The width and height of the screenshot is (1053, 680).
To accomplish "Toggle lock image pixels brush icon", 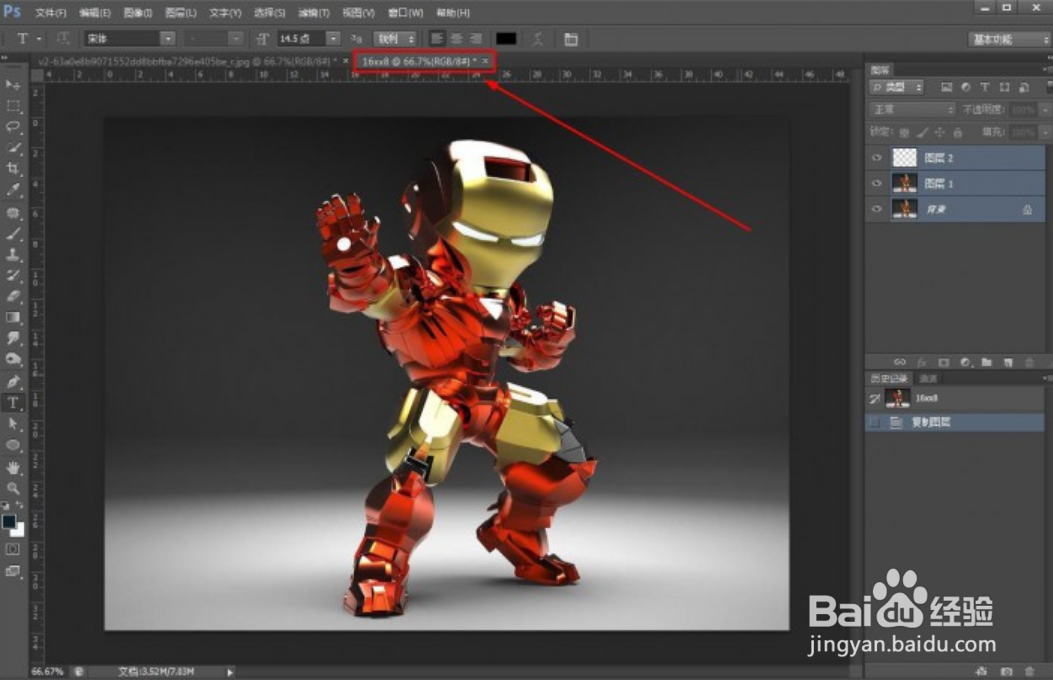I will pos(922,132).
